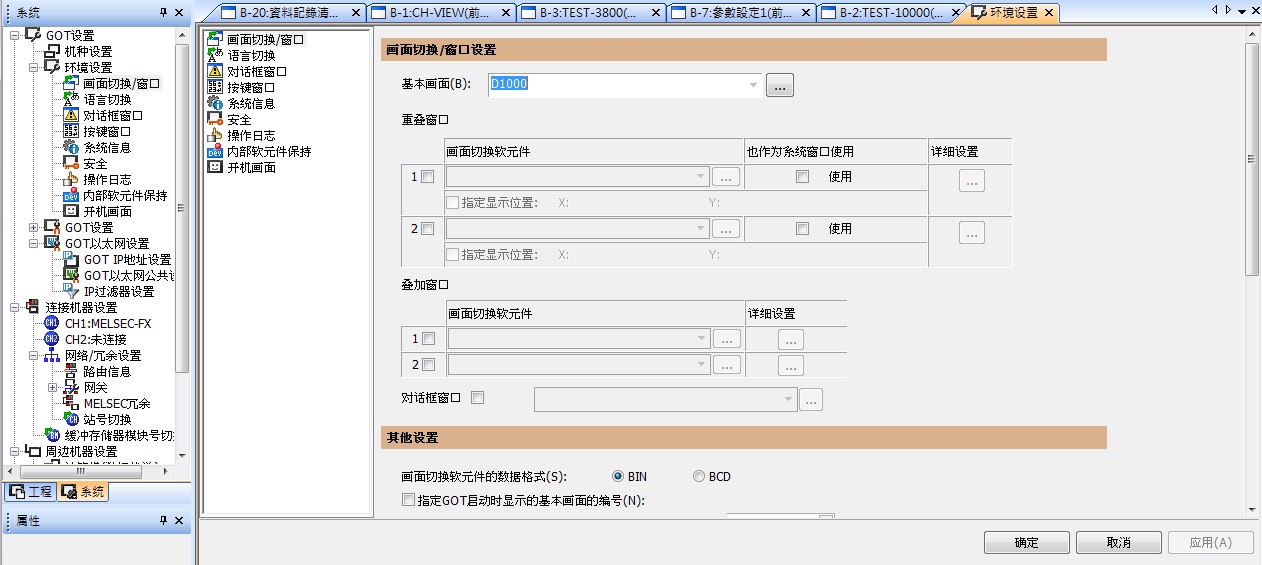Image resolution: width=1262 pixels, height=565 pixels.
Task: Expand the 网关 tree node
Action: (52, 388)
